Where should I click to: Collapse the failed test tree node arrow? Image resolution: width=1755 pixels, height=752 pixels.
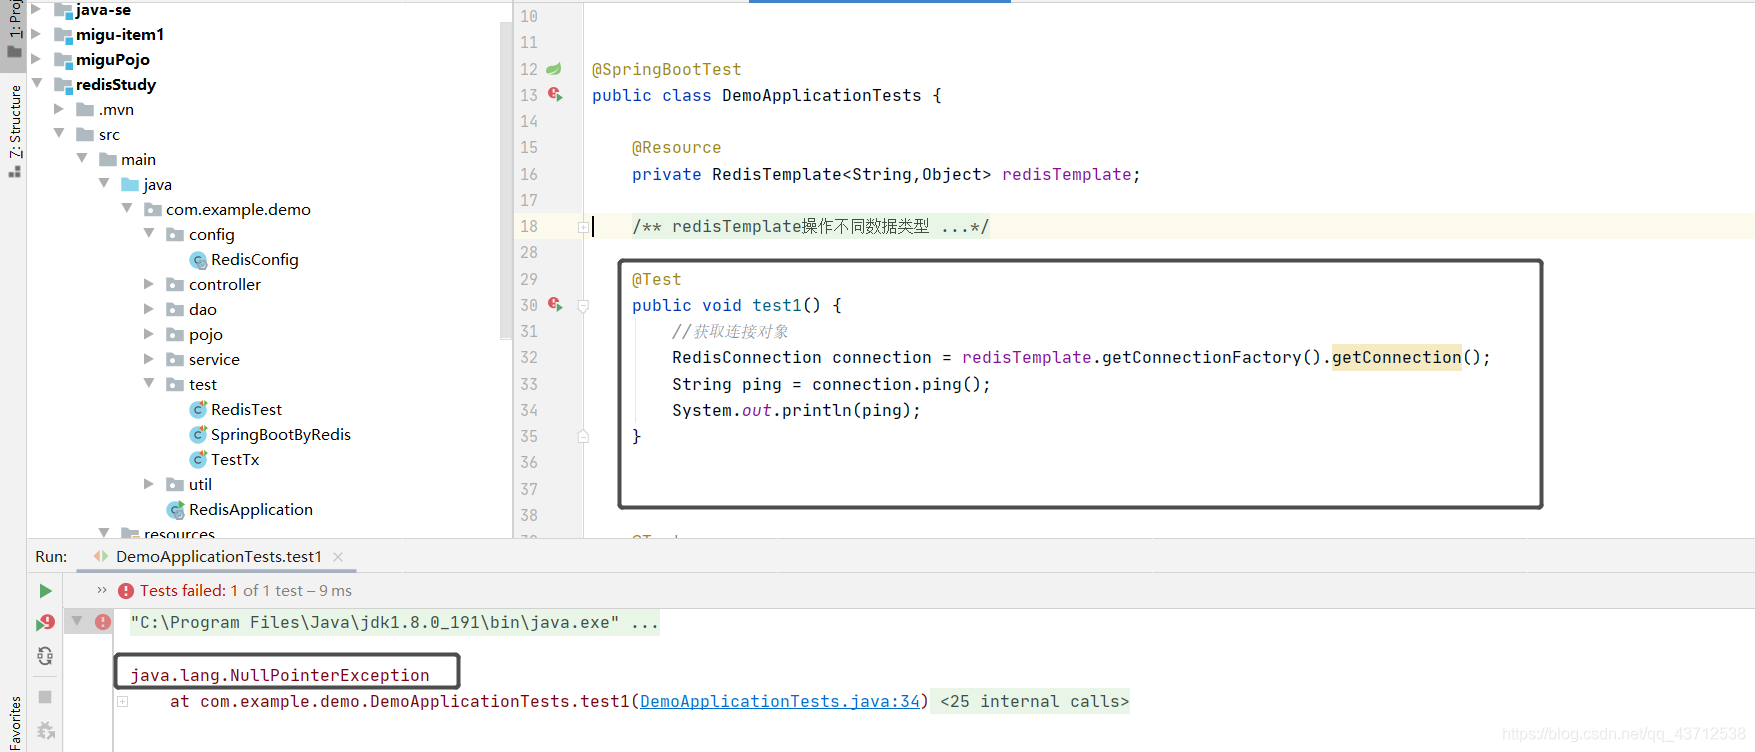click(77, 621)
